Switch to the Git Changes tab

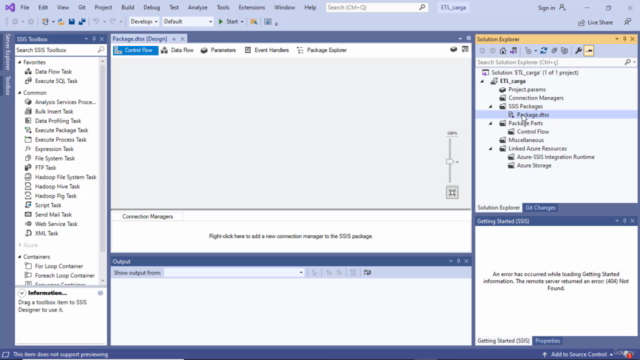click(540, 208)
